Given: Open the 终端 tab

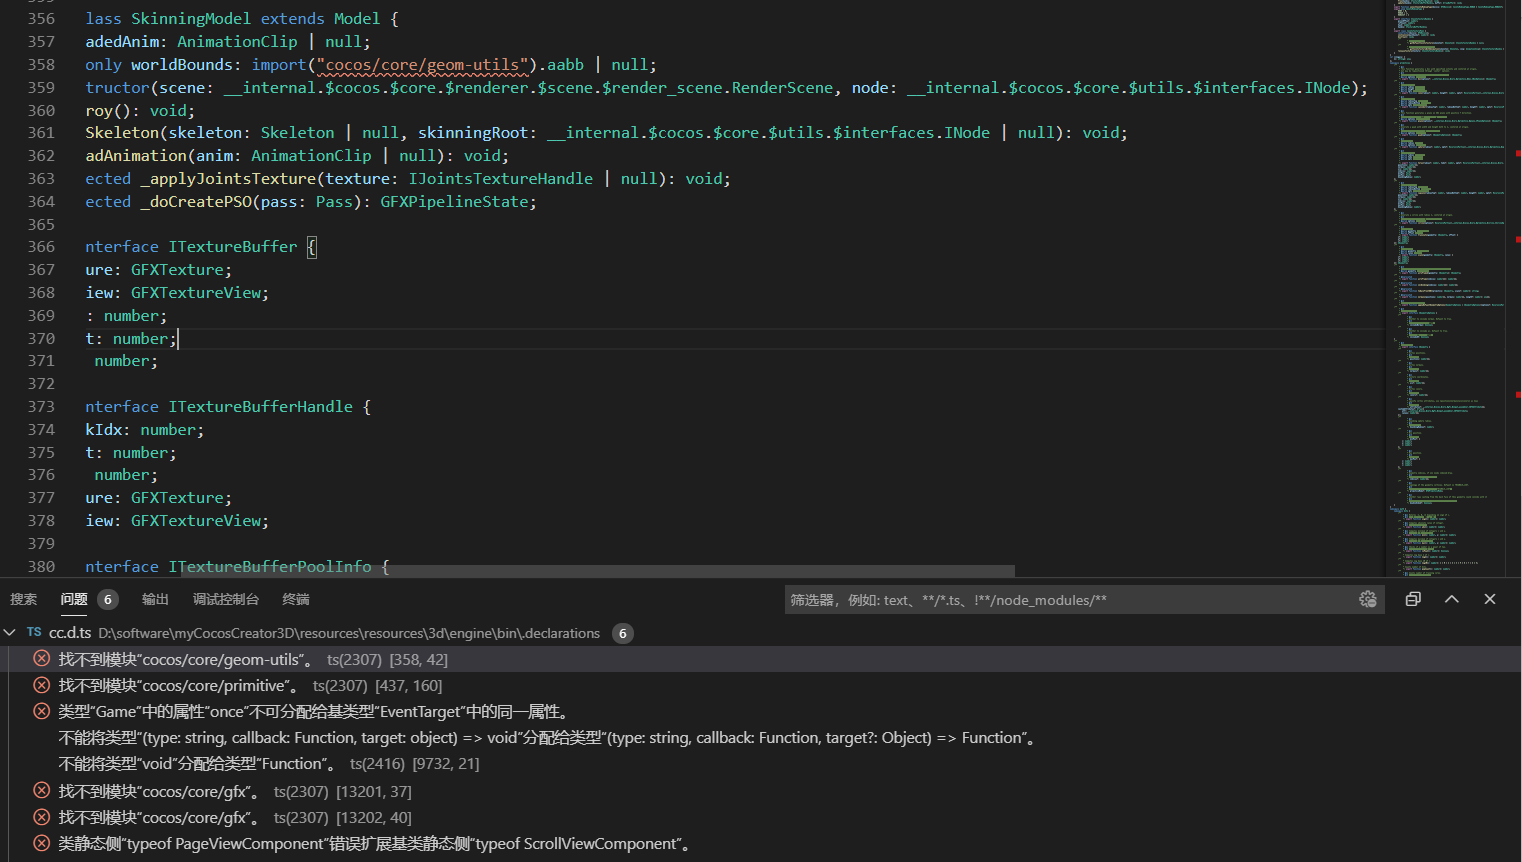Looking at the screenshot, I should click(x=296, y=599).
